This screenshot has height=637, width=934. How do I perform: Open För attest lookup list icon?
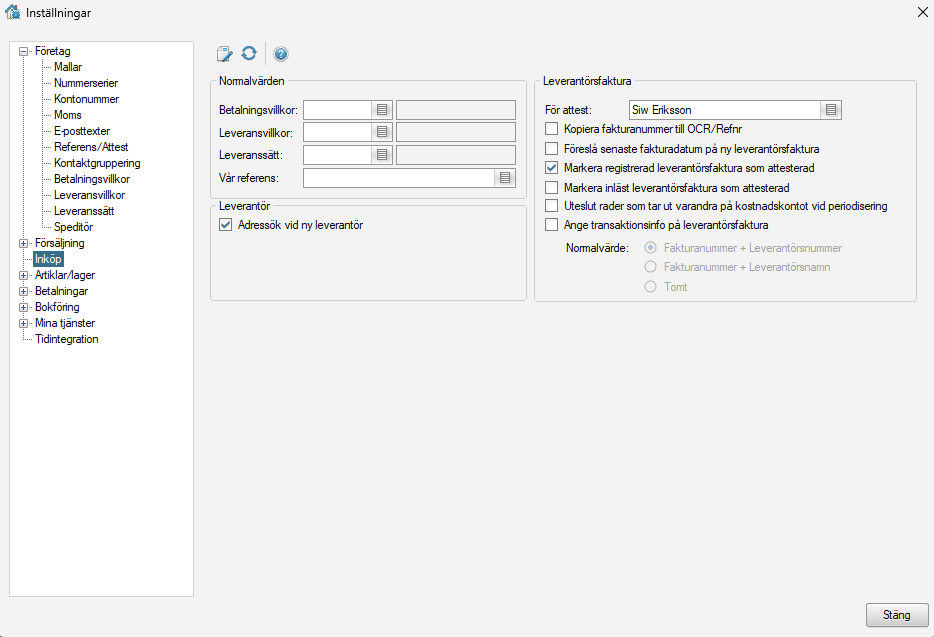[x=831, y=110]
